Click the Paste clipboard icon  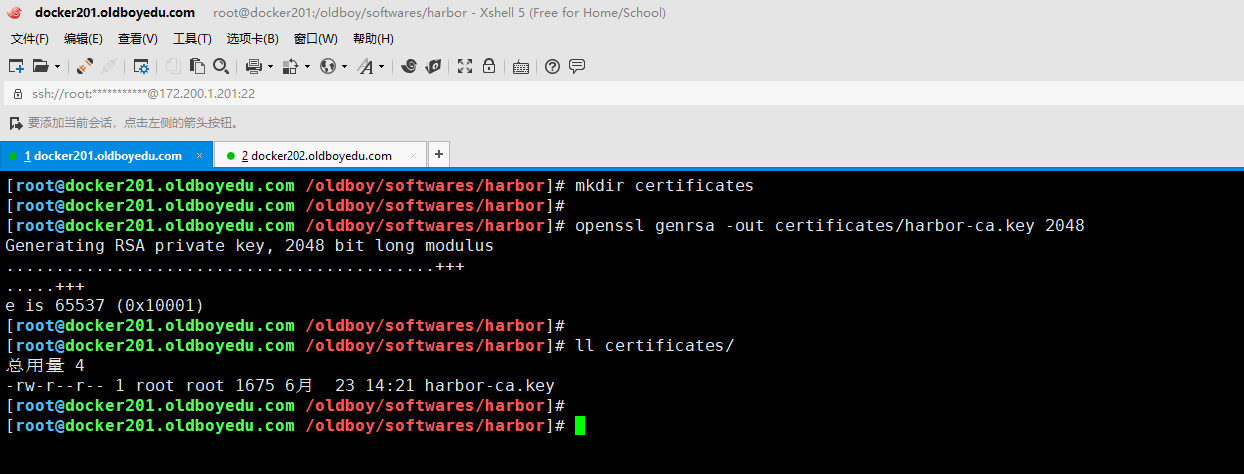click(197, 66)
